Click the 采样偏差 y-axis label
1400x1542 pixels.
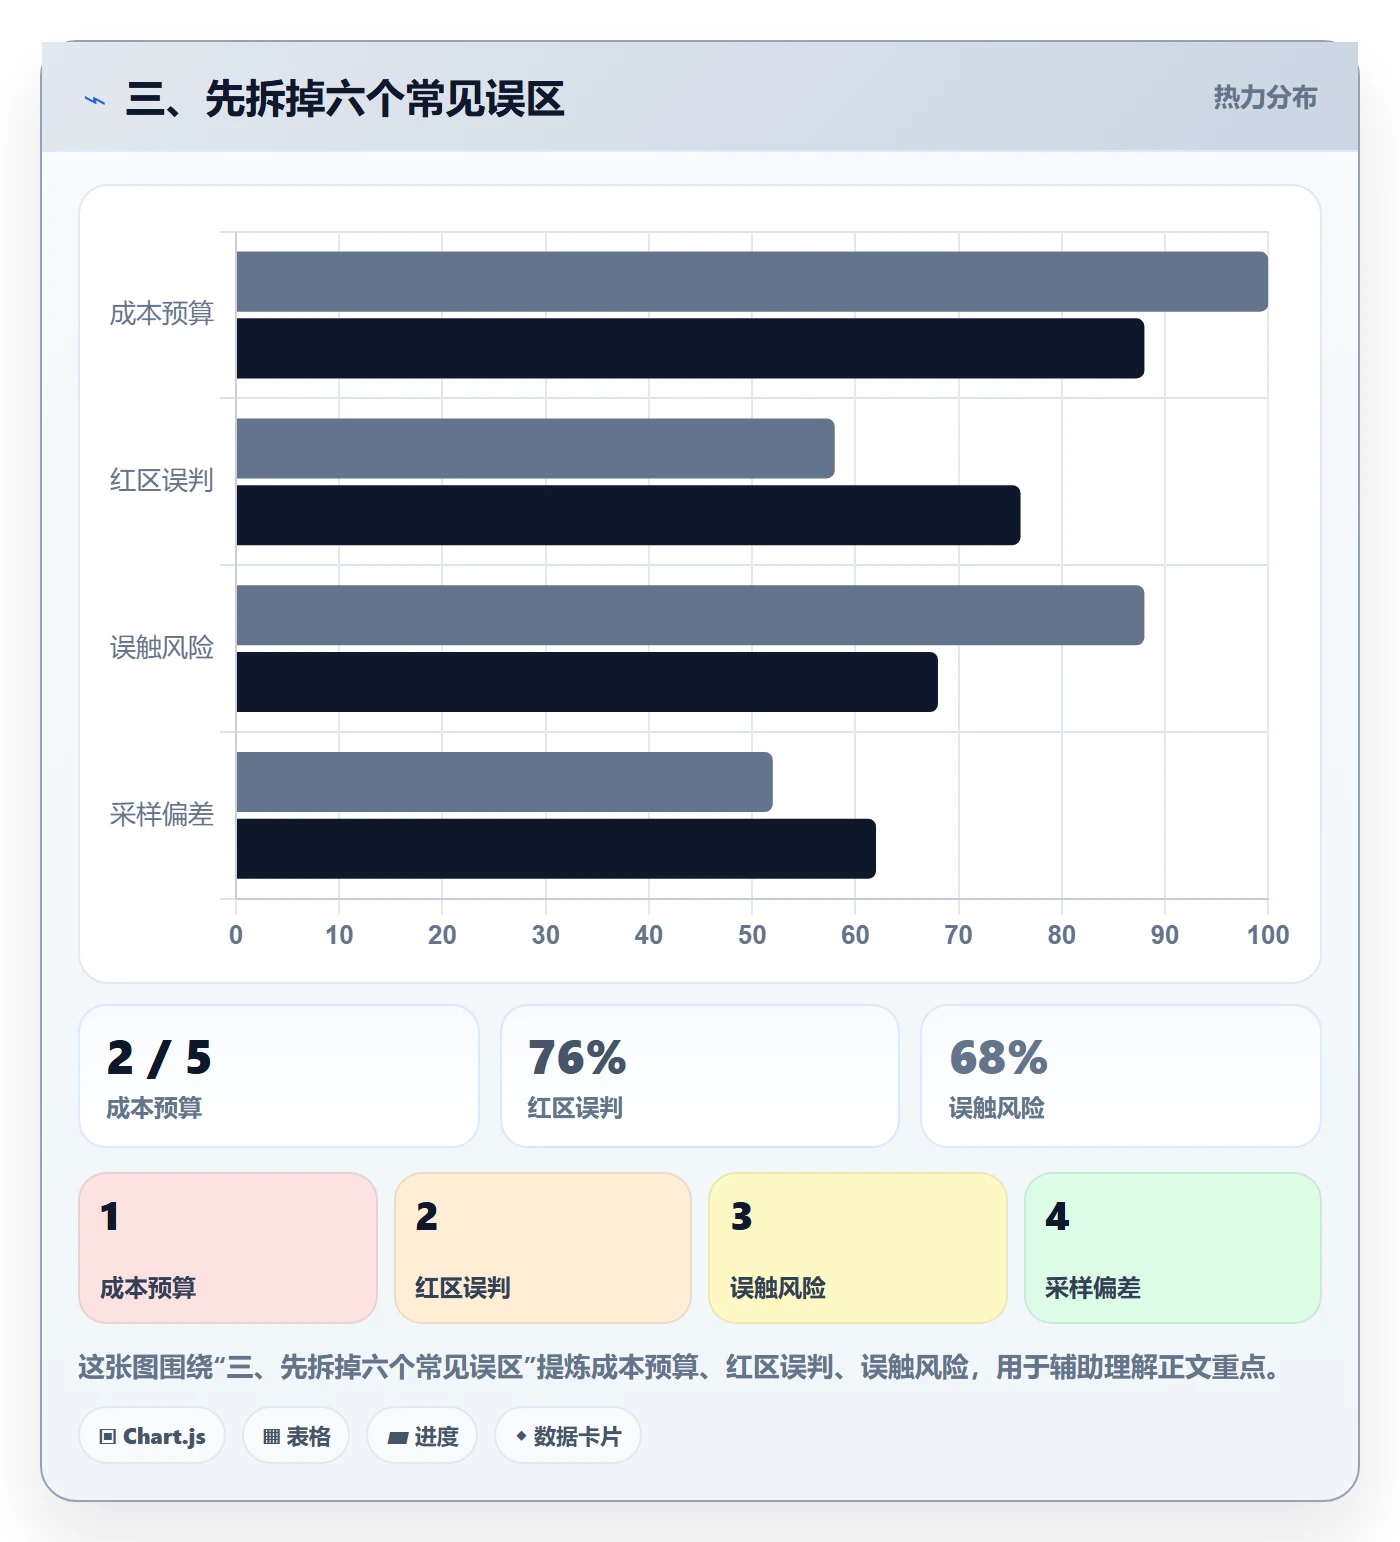click(162, 815)
